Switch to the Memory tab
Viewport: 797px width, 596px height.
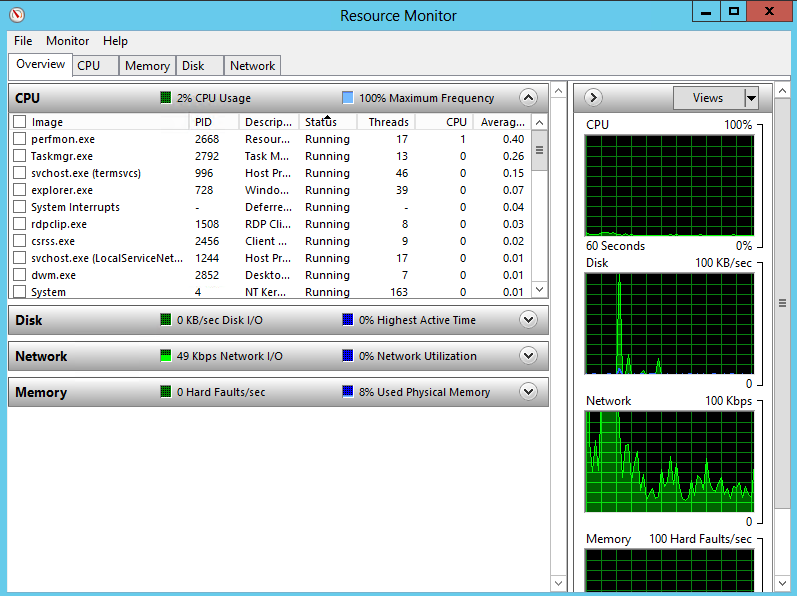tap(147, 66)
